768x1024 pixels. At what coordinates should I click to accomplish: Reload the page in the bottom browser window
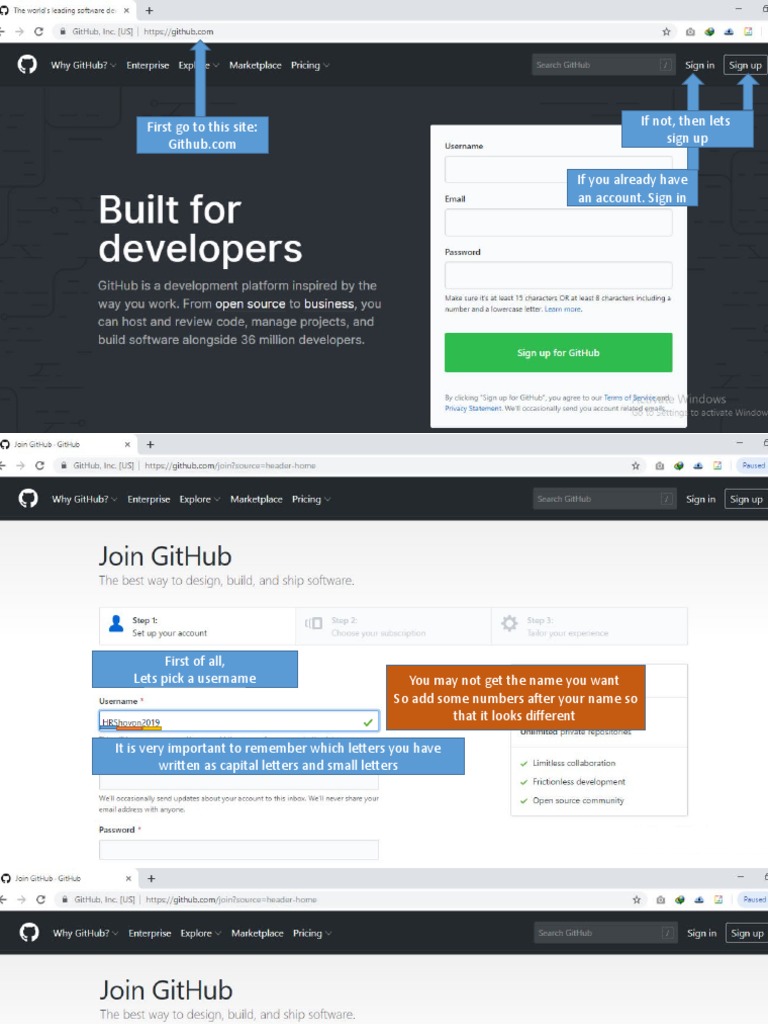click(x=40, y=899)
